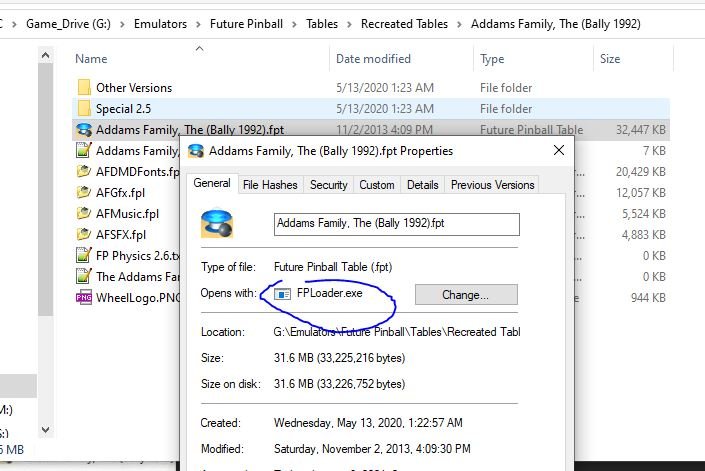This screenshot has height=471, width=705.
Task: Navigate to Emulators in the breadcrumb
Action: (x=160, y=24)
